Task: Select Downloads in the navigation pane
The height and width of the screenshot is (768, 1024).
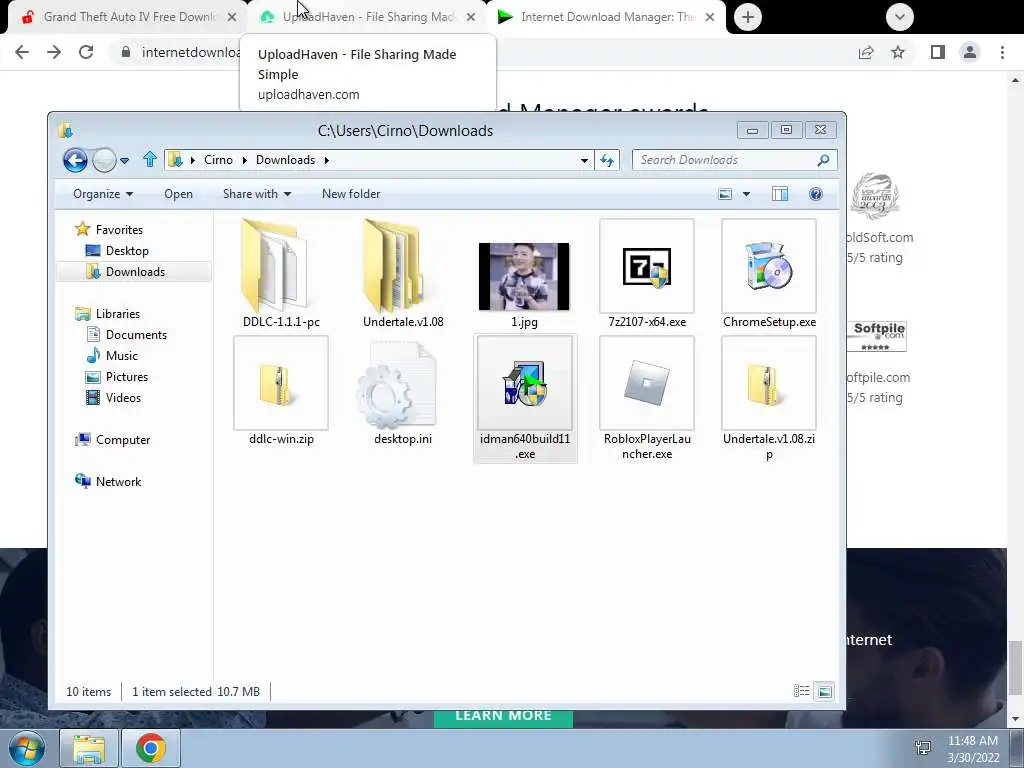Action: [x=134, y=272]
